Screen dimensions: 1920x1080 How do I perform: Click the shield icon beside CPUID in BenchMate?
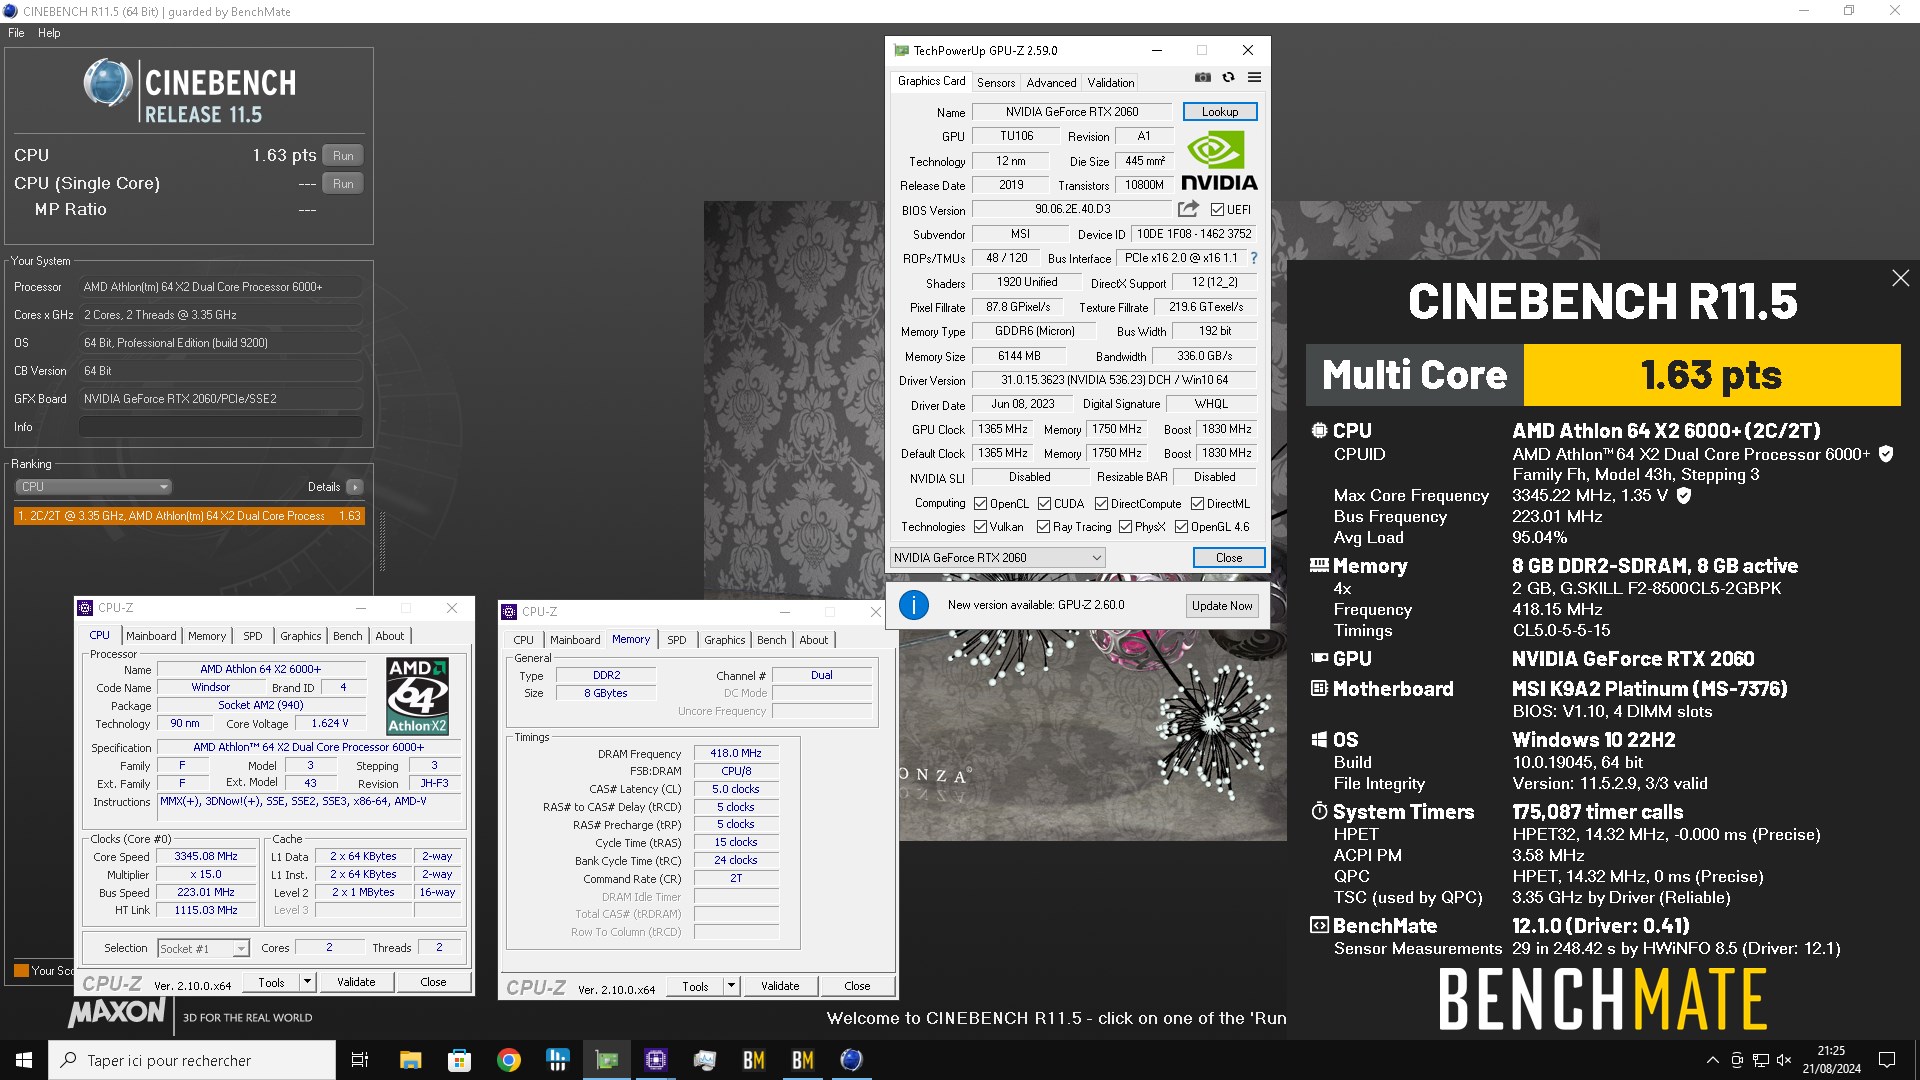click(x=1886, y=454)
